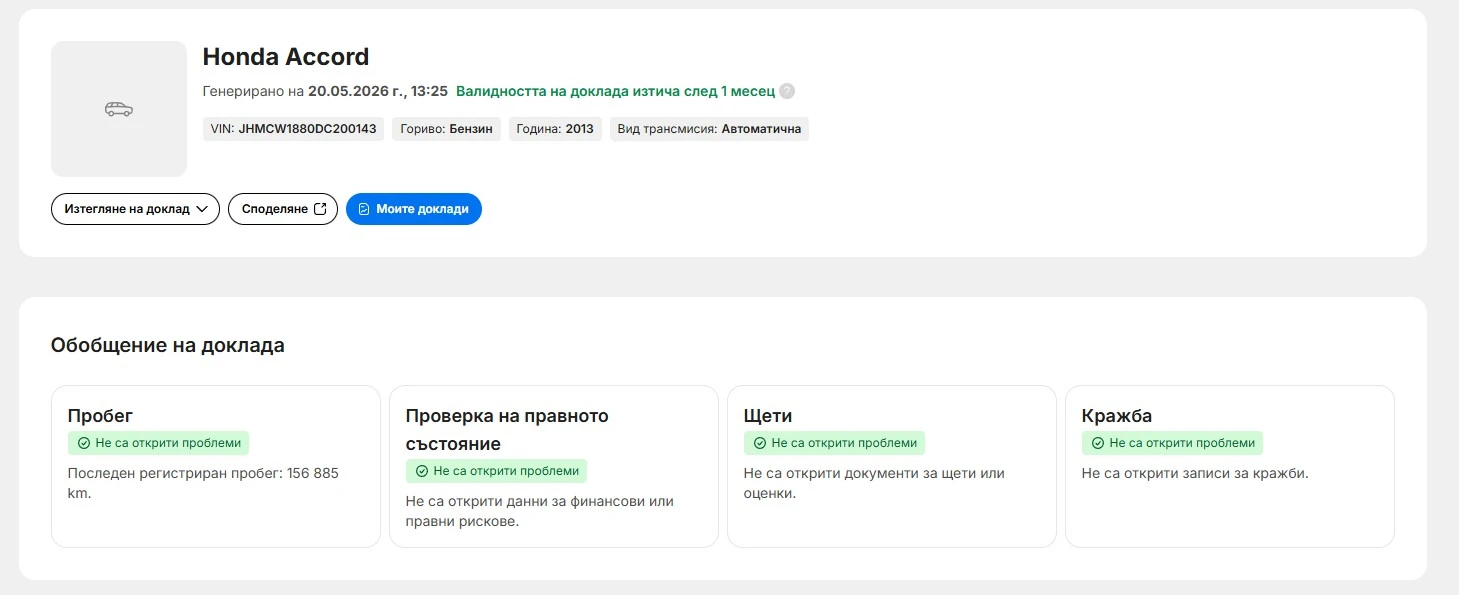Click the text about no damage documents found
The width and height of the screenshot is (1459, 595).
click(x=874, y=483)
